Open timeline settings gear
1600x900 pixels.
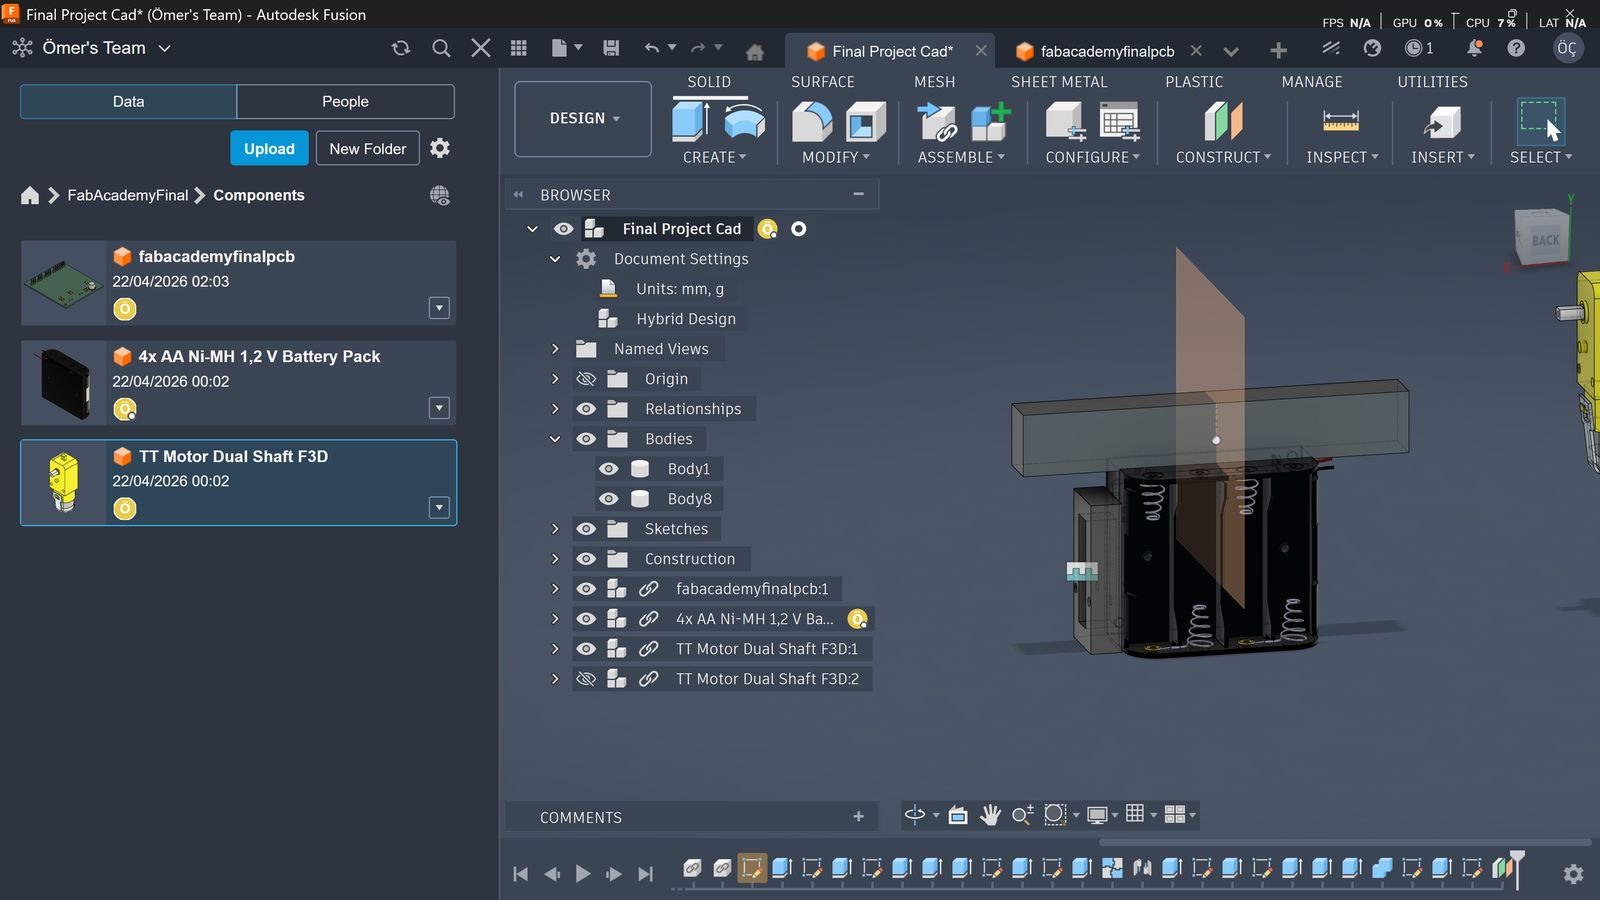click(x=1573, y=874)
